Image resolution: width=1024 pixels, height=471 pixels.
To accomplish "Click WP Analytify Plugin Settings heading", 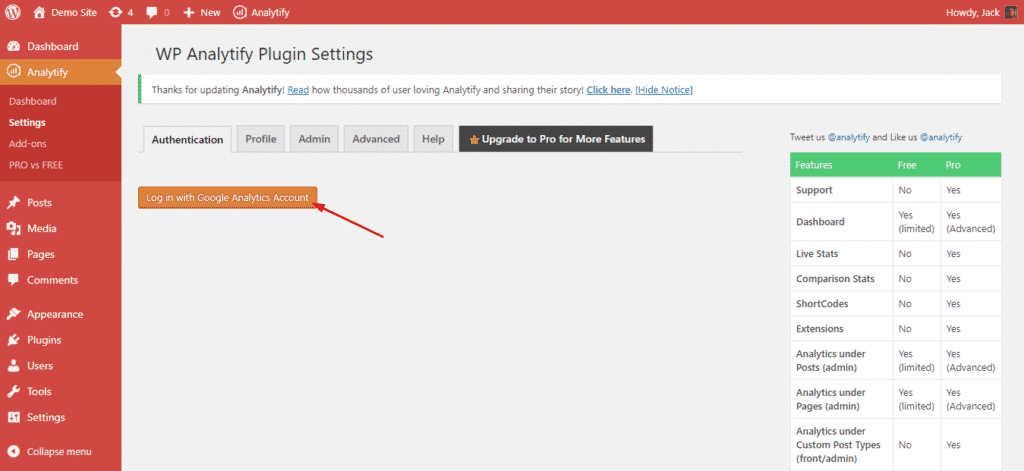I will pos(264,54).
